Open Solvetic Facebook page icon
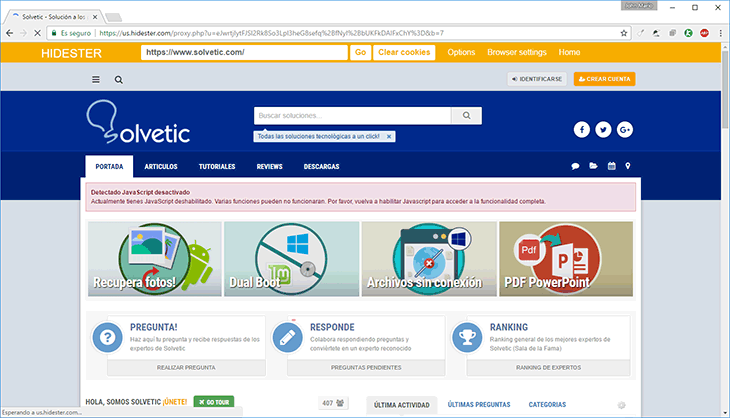The height and width of the screenshot is (418, 730). point(581,129)
